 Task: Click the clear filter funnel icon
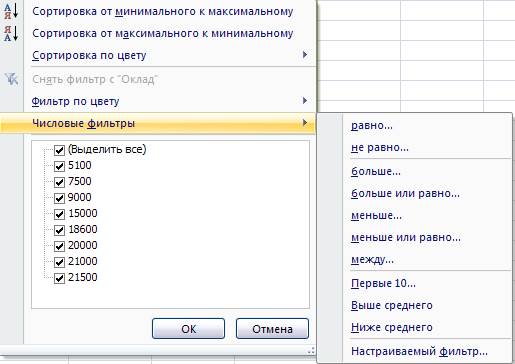(11, 79)
